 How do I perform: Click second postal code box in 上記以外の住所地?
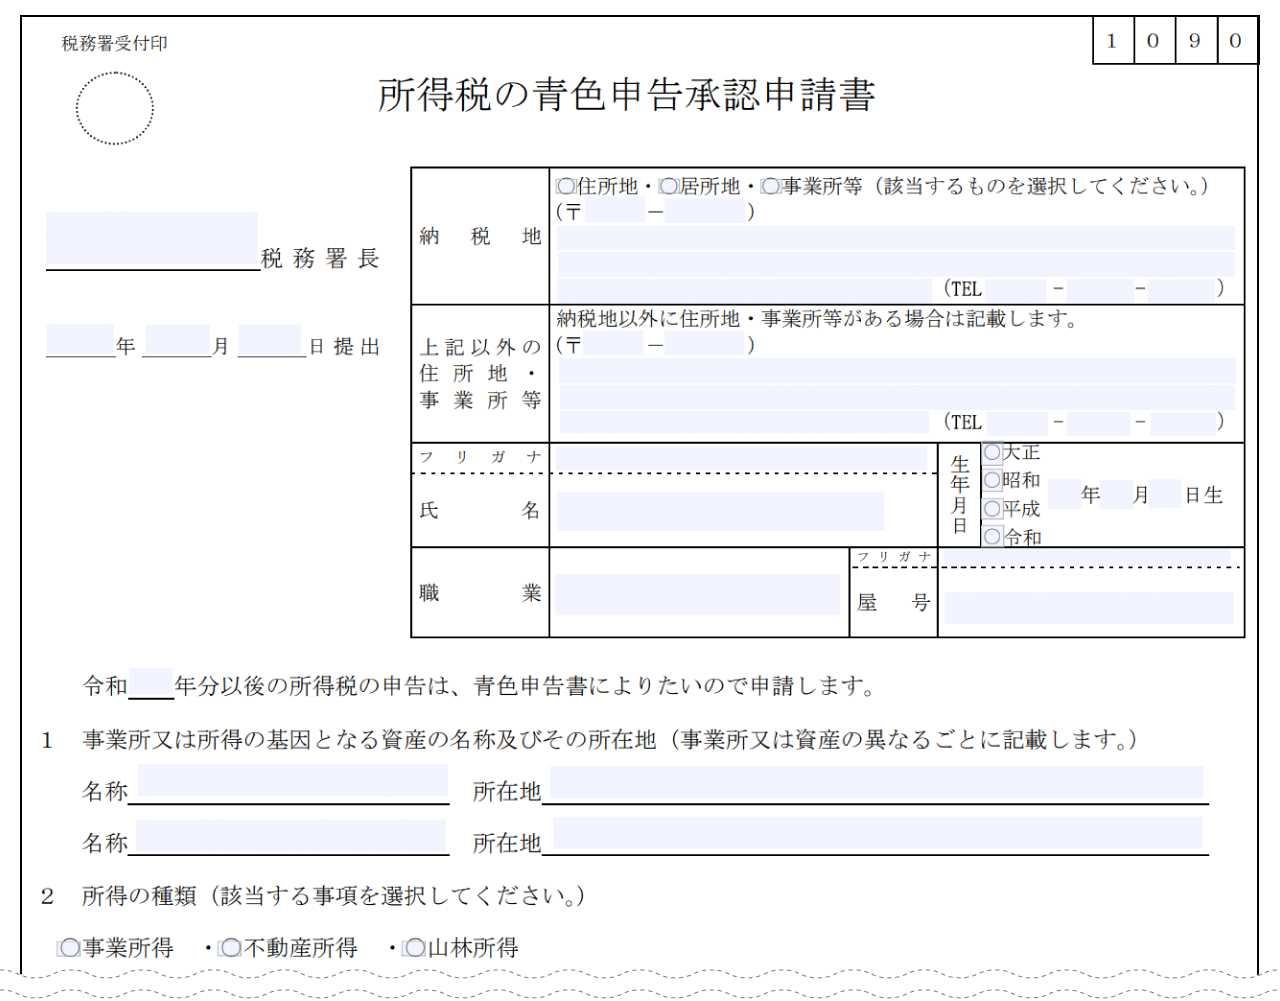click(705, 345)
